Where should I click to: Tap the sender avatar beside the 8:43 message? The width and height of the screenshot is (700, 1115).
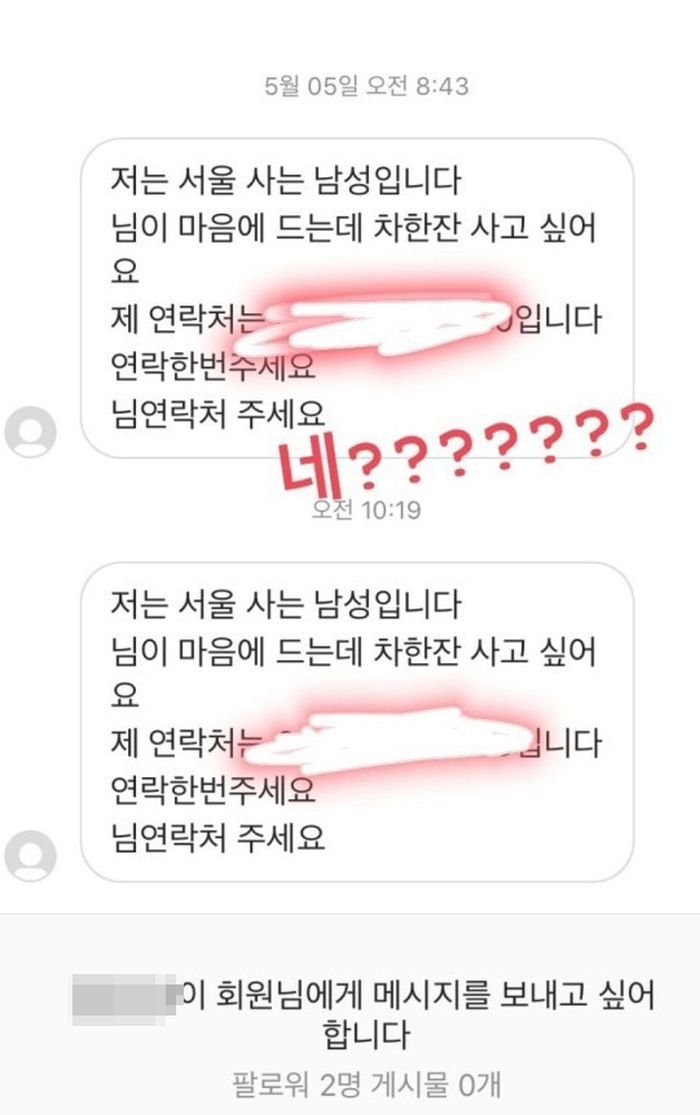31,432
